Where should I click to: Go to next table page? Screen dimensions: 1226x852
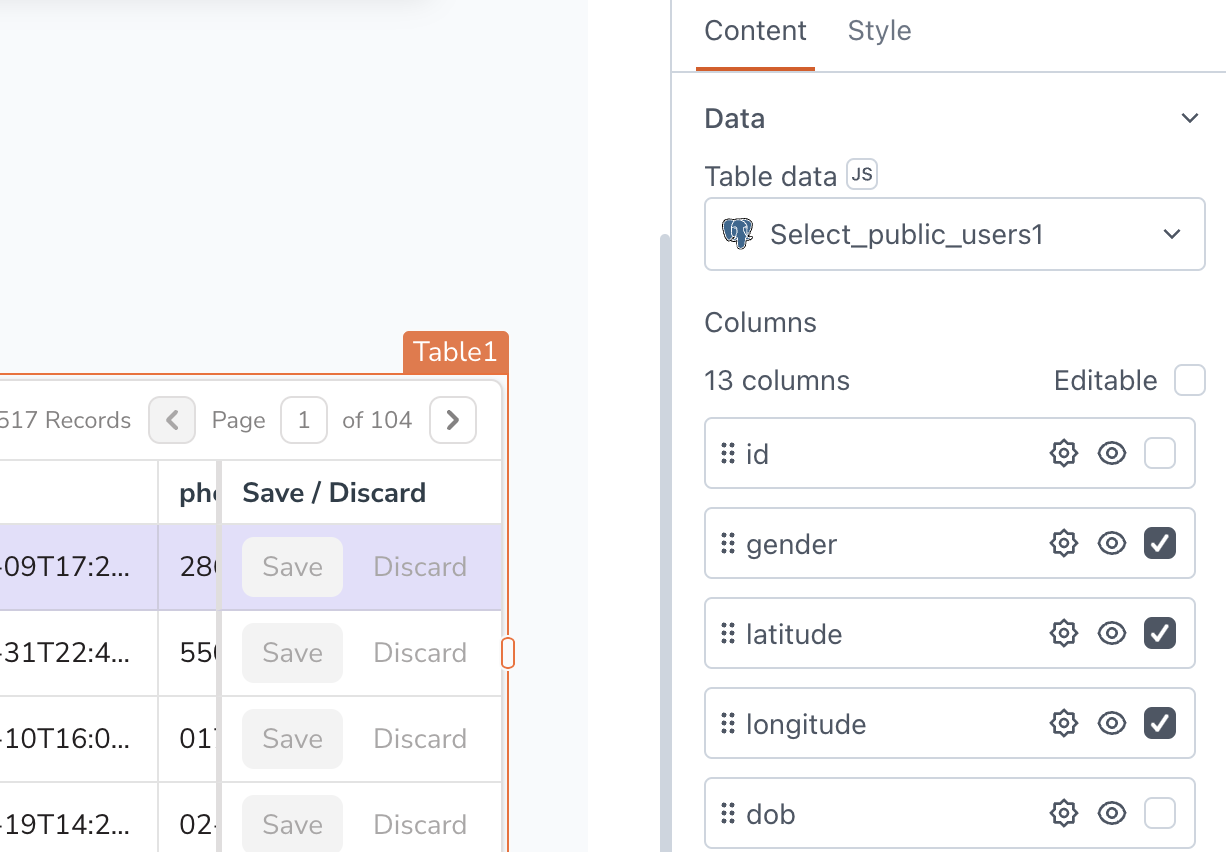[453, 420]
